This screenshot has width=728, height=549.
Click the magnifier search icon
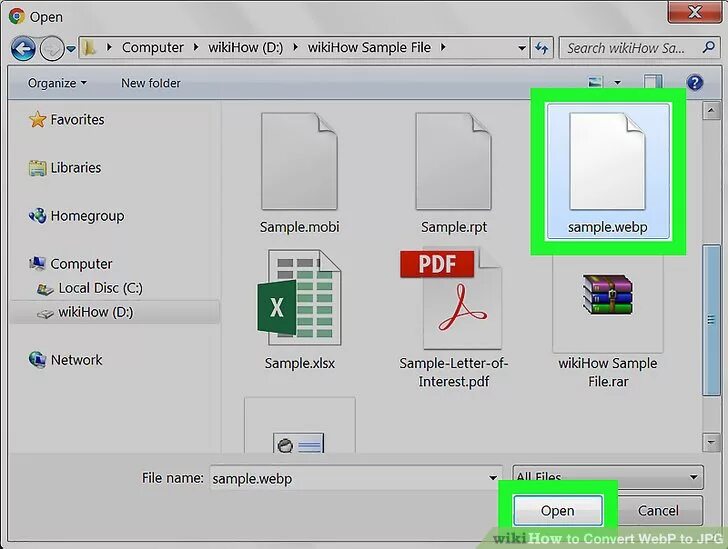[709, 47]
